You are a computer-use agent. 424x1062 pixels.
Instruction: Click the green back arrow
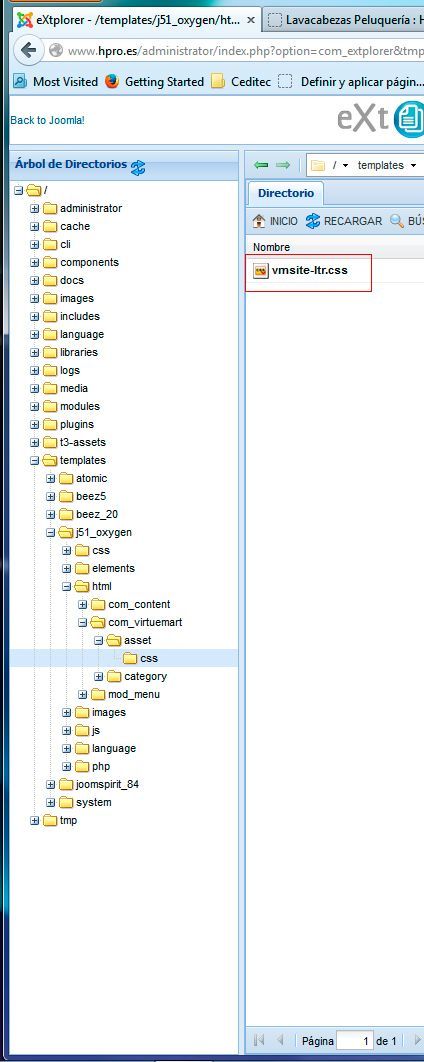(x=261, y=165)
